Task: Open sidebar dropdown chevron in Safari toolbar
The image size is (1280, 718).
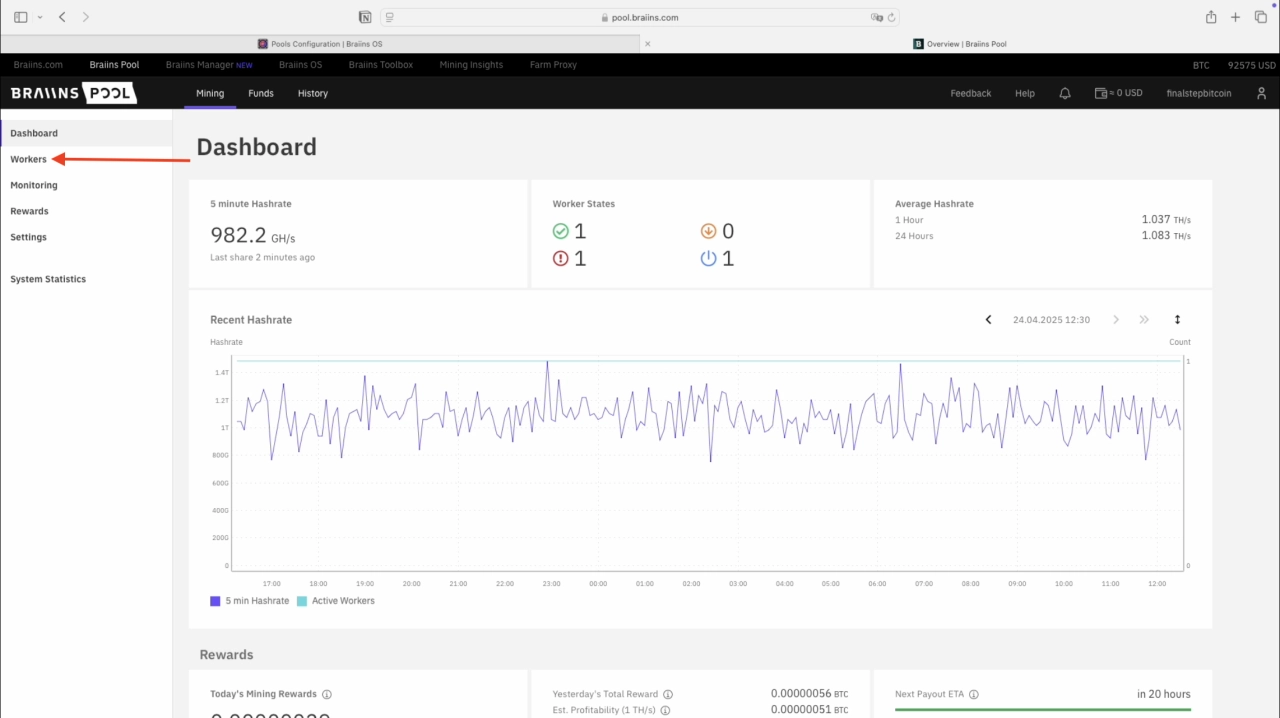Action: 40,17
